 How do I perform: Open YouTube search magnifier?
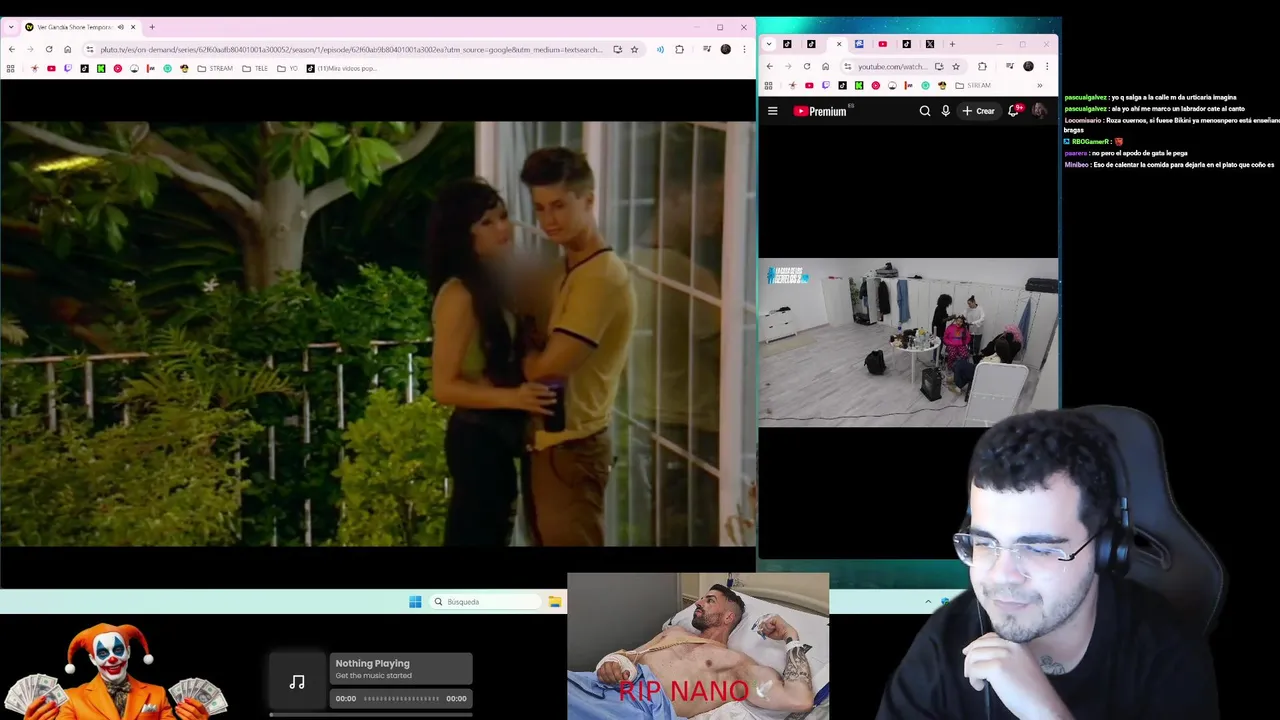pos(925,111)
